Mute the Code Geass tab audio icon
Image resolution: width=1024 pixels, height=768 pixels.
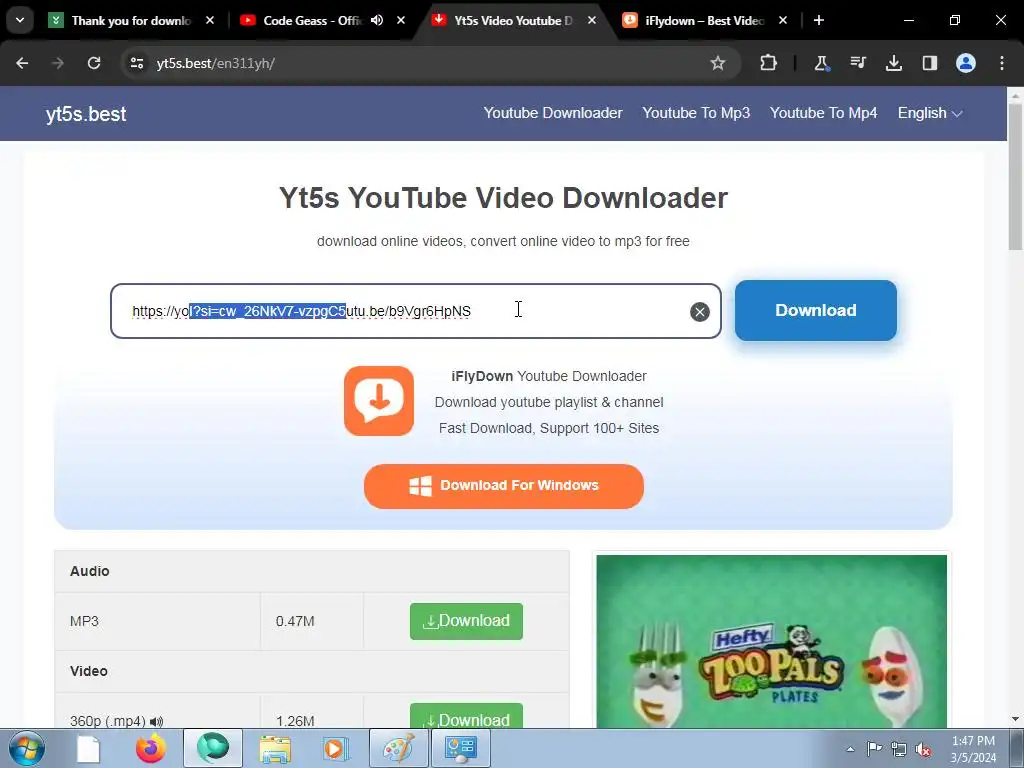tap(377, 20)
